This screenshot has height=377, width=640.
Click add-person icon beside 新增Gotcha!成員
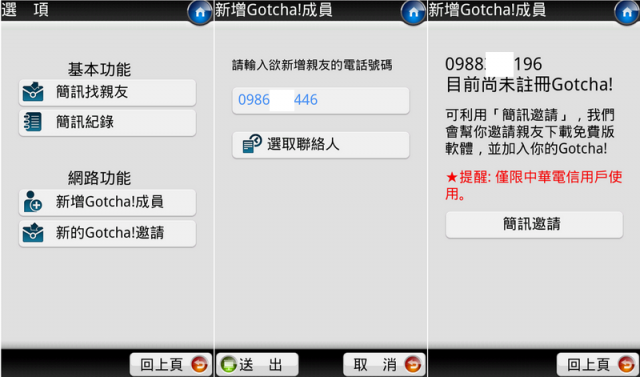(33, 202)
